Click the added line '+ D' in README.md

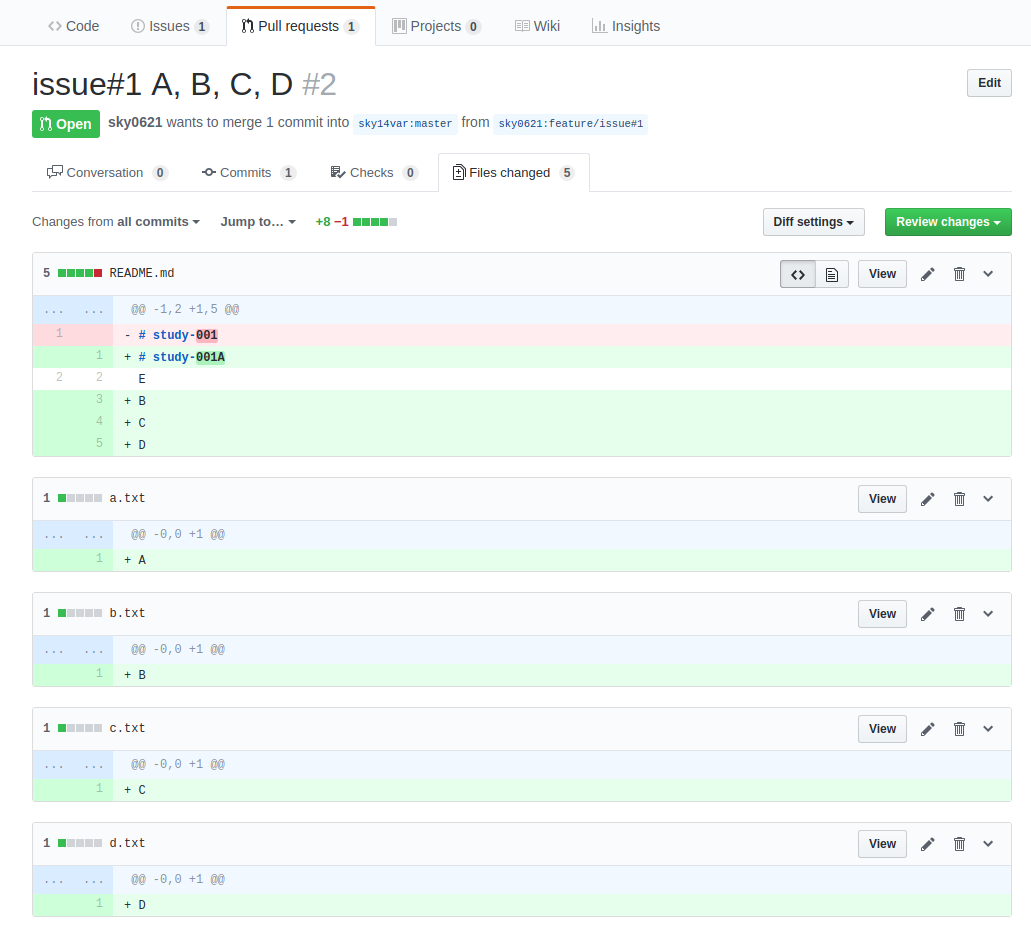562,445
